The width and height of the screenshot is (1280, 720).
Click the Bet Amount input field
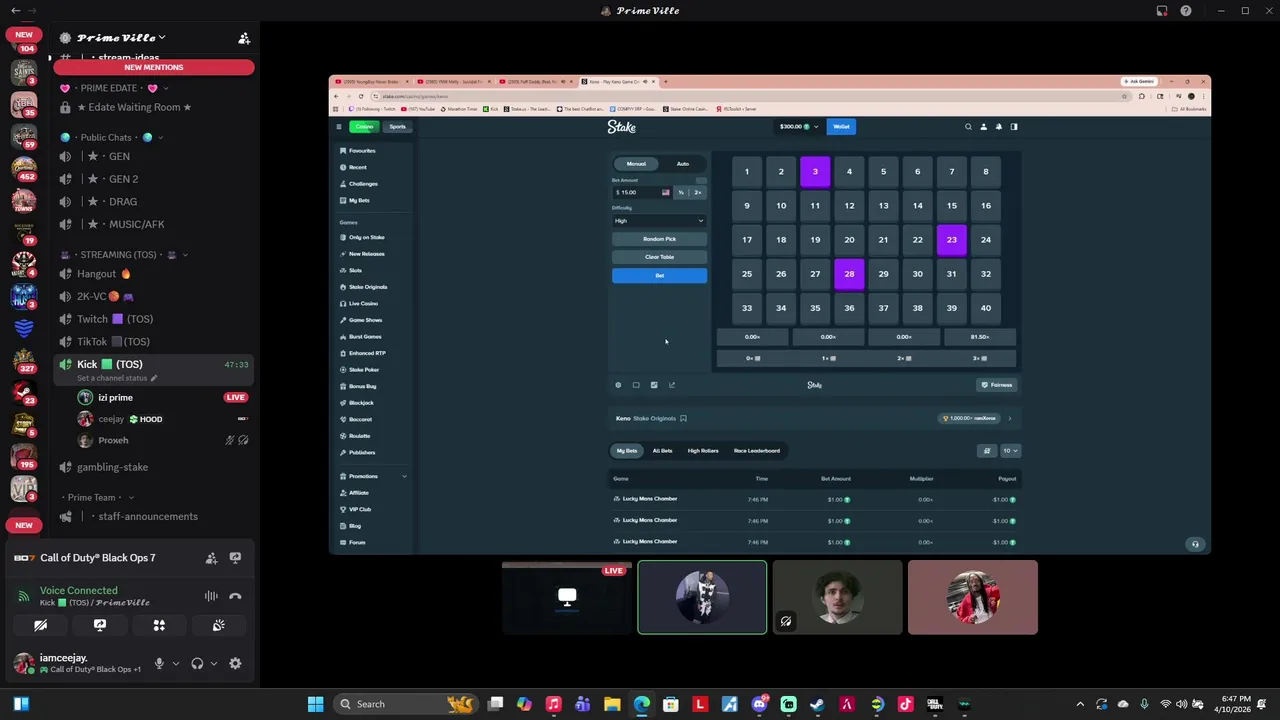coord(641,192)
